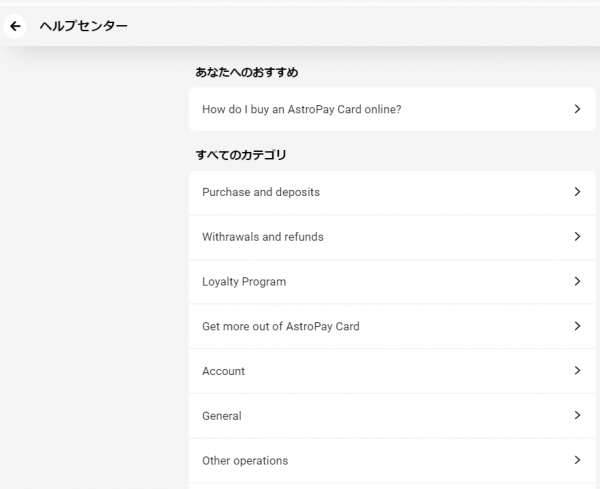Click the すべてのカテゴリ heading
This screenshot has width=600, height=489.
(241, 155)
